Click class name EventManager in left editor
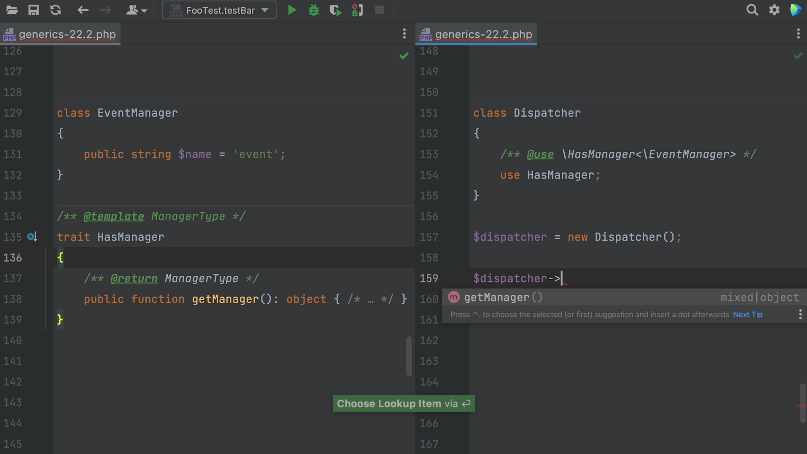The height and width of the screenshot is (454, 807). [x=137, y=113]
